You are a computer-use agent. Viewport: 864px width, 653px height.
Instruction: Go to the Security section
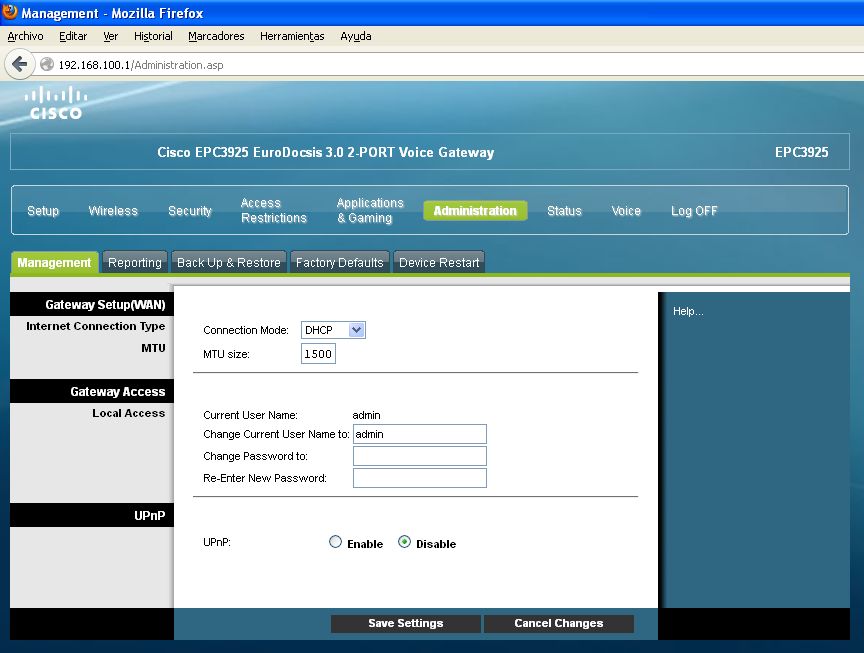190,211
